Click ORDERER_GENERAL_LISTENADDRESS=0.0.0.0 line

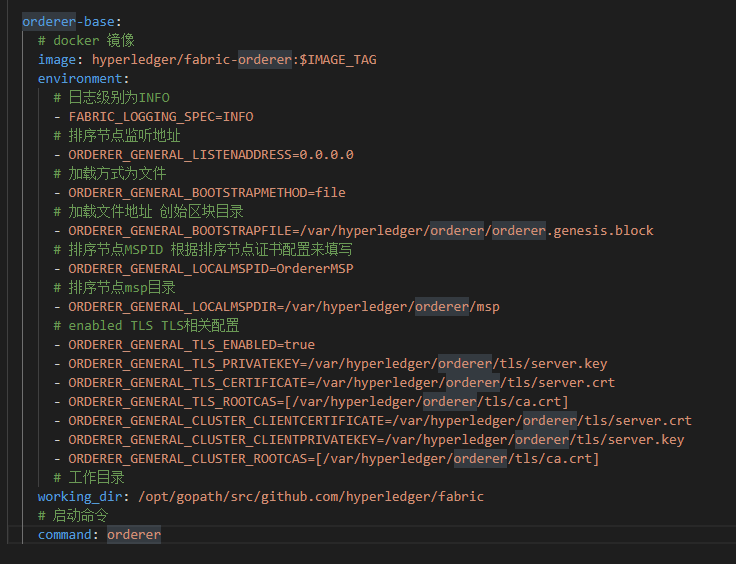click(x=204, y=154)
